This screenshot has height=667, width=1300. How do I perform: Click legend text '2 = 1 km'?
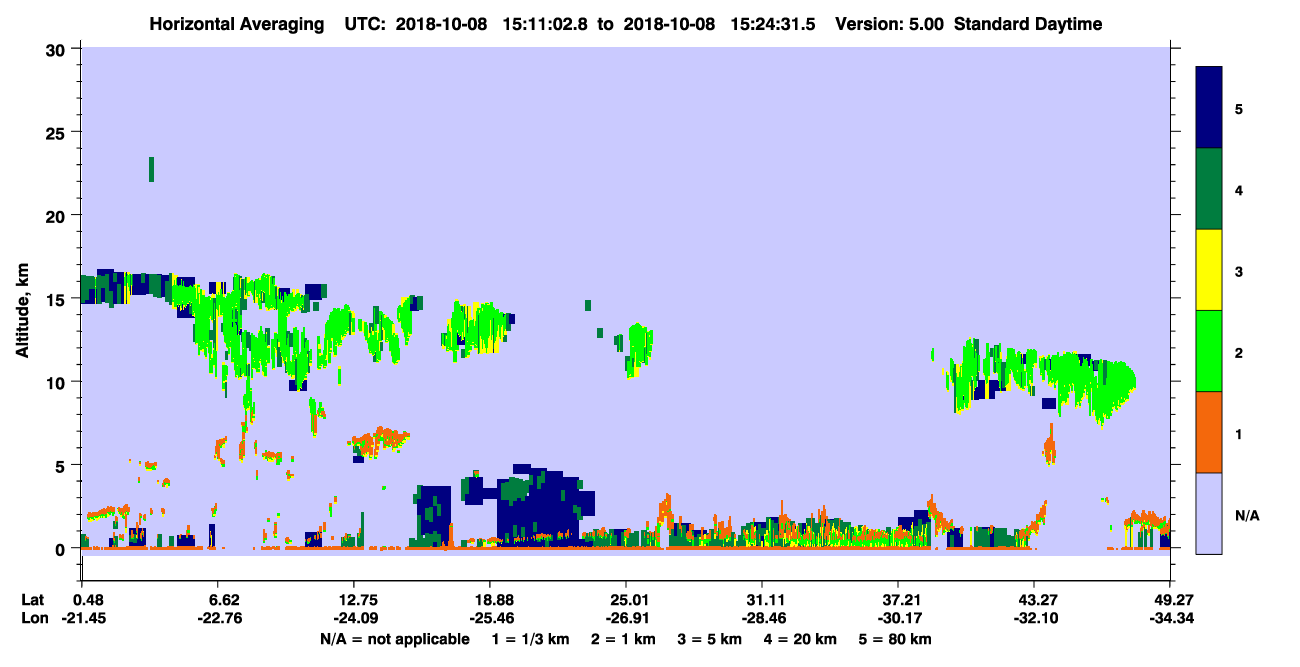(x=625, y=638)
